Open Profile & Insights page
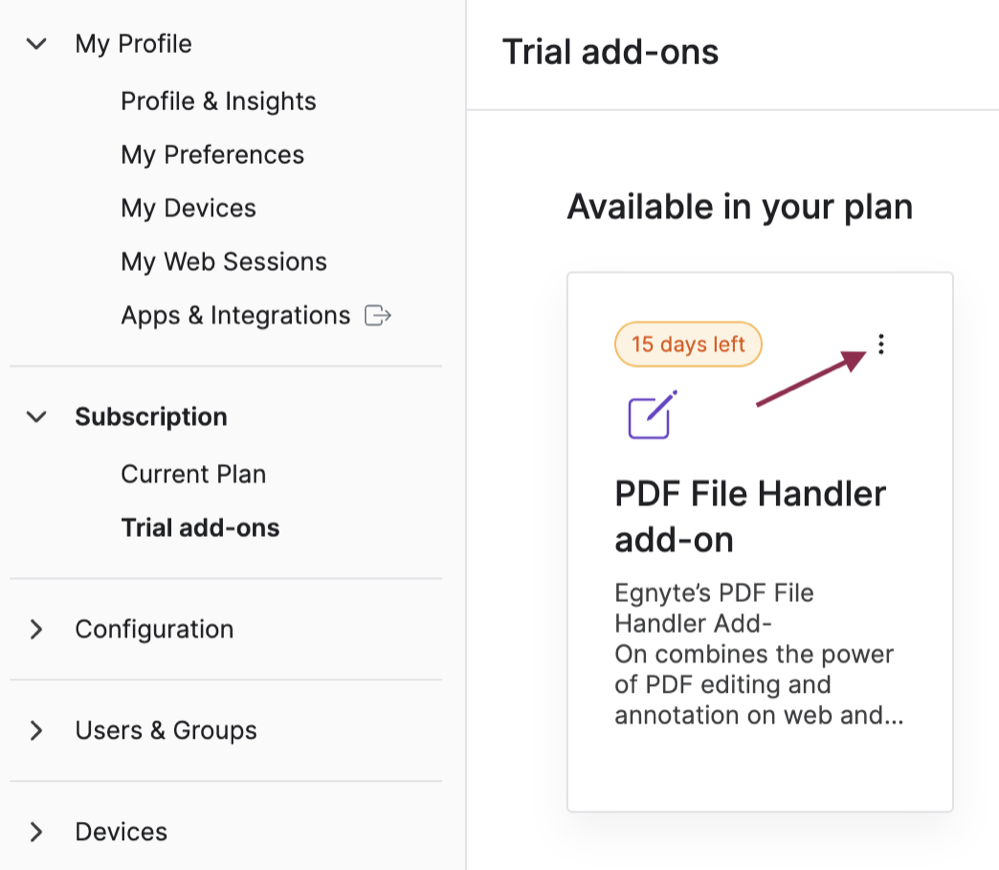Screen dimensions: 999x870 [x=219, y=101]
